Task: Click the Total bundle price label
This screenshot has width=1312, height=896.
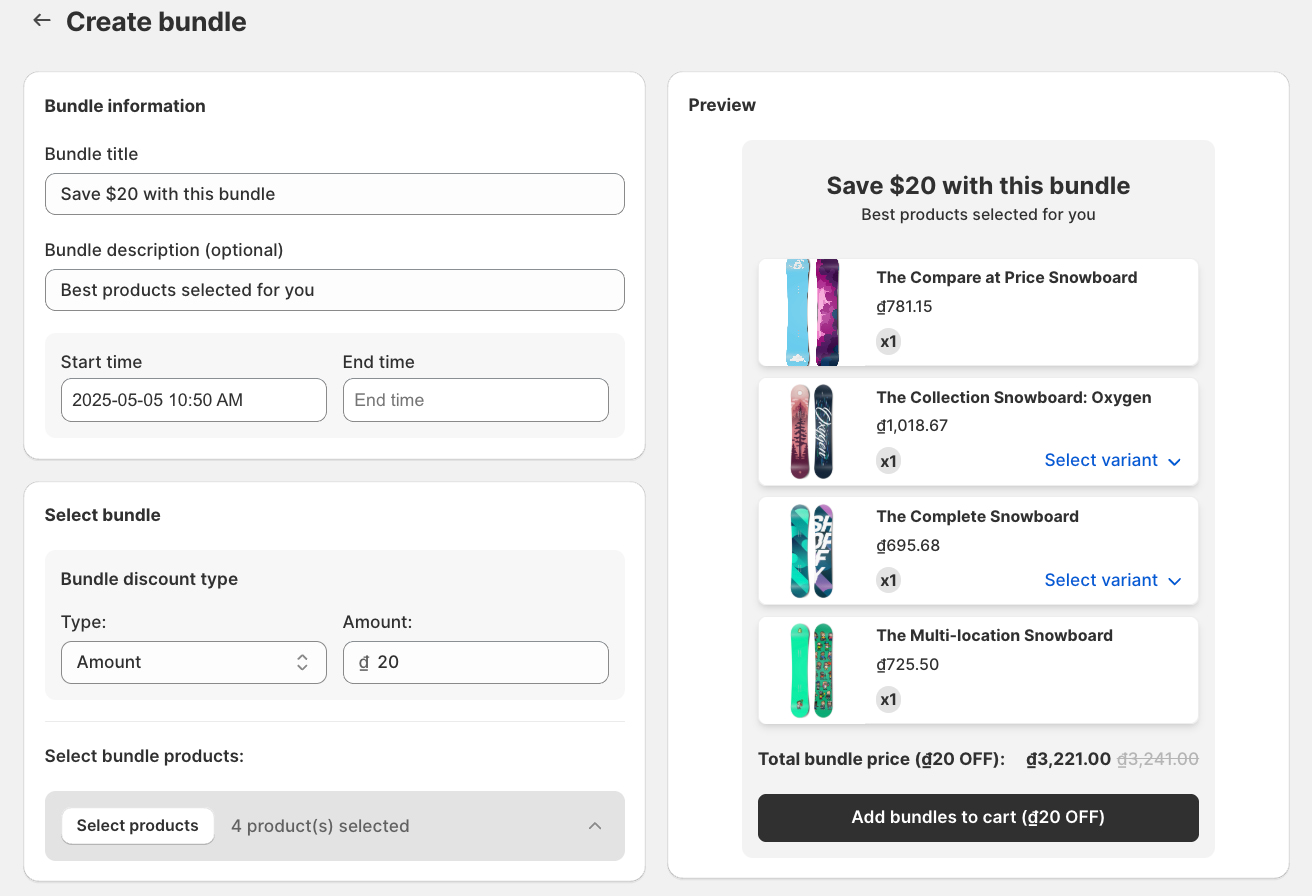Action: 881,759
